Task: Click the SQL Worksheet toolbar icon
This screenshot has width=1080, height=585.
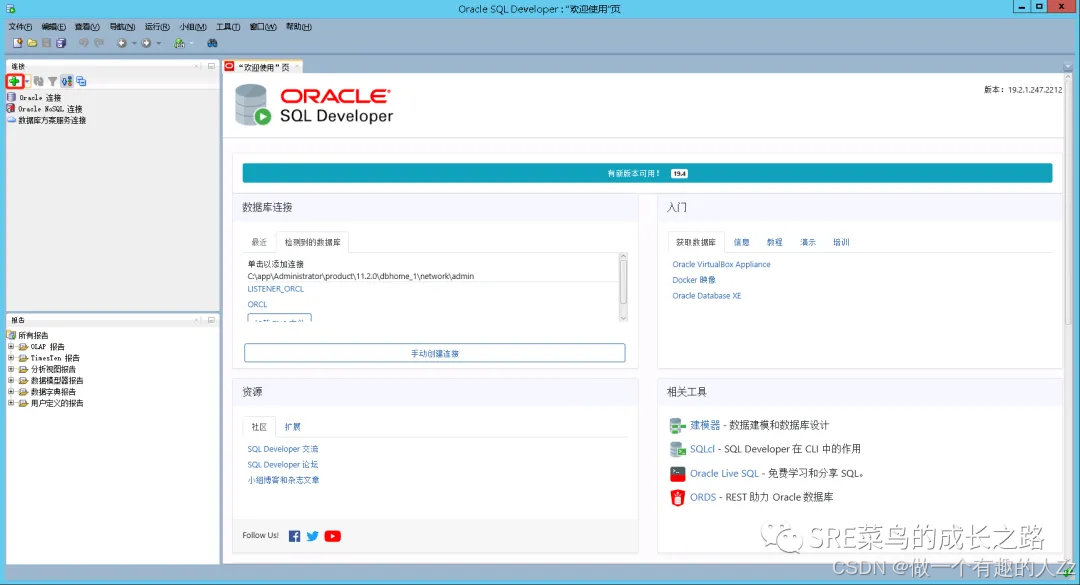Action: pos(179,43)
